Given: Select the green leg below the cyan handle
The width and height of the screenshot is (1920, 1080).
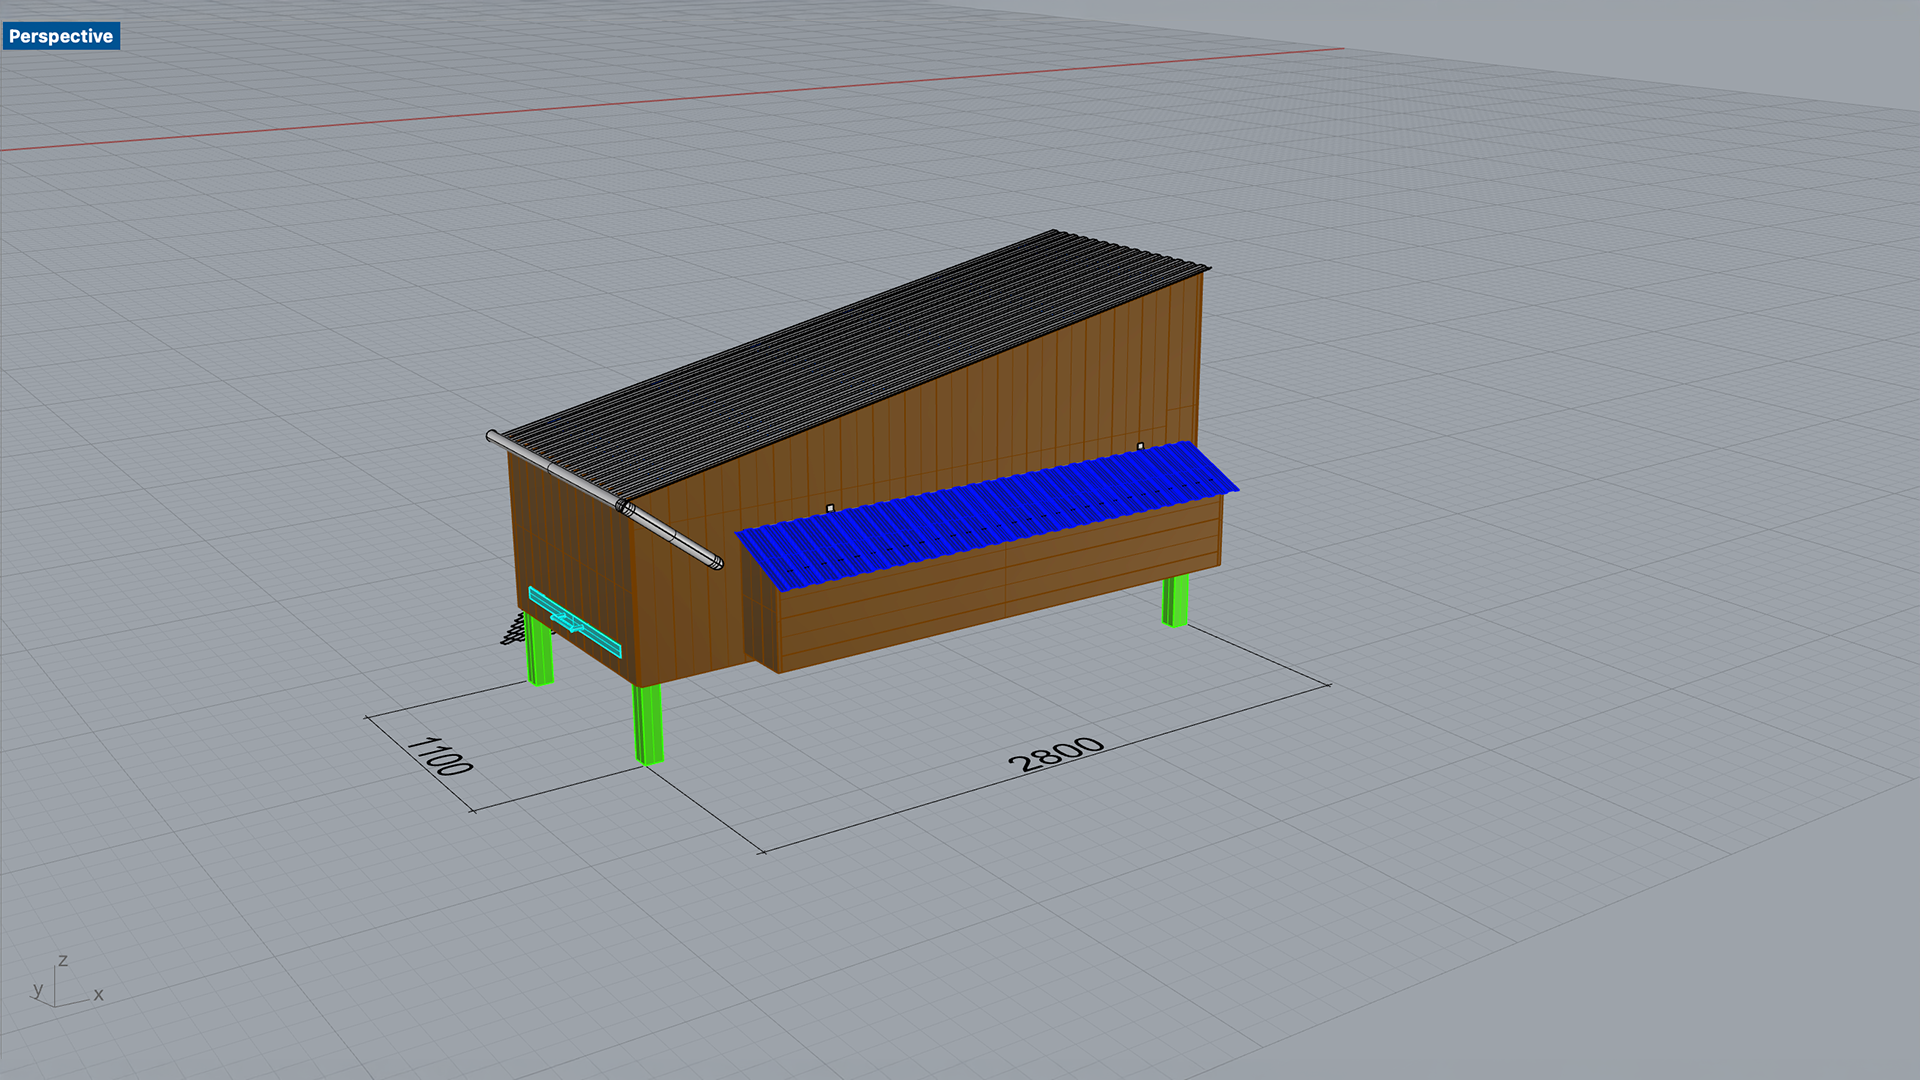Looking at the screenshot, I should click(539, 651).
